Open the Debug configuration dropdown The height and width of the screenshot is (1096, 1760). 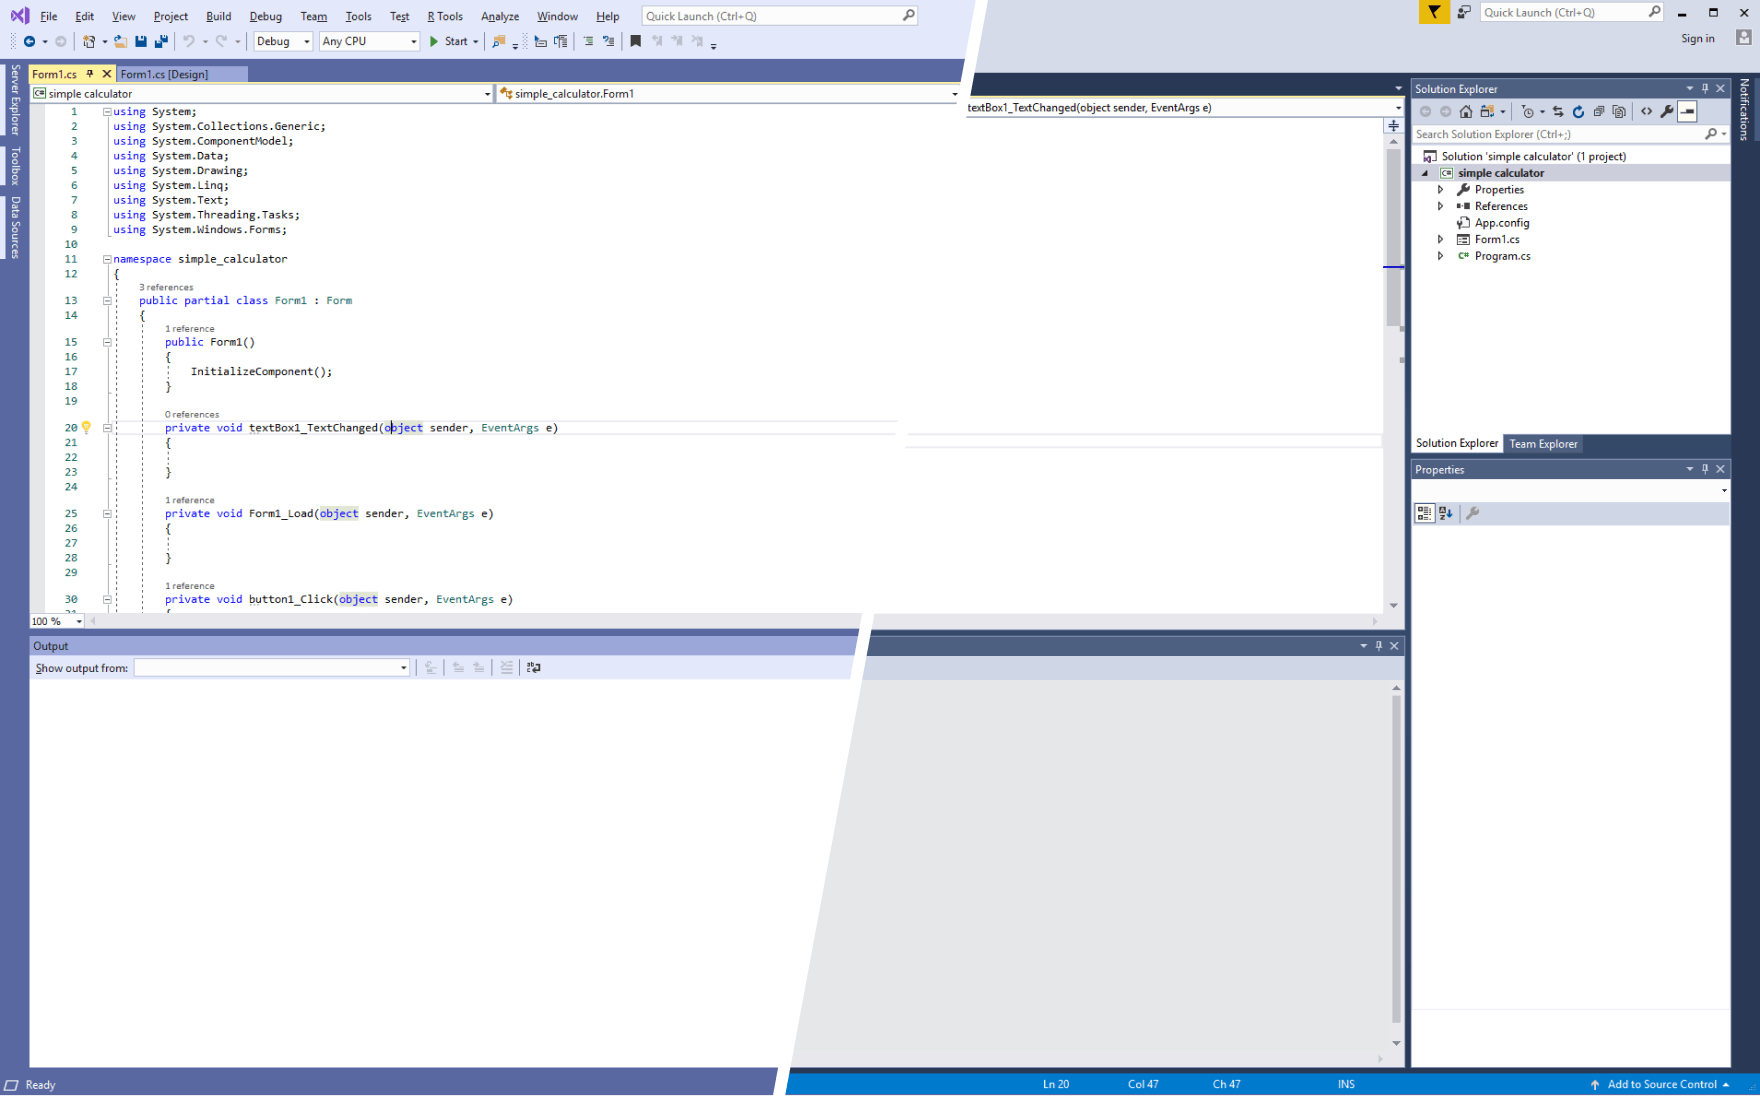pyautogui.click(x=305, y=41)
